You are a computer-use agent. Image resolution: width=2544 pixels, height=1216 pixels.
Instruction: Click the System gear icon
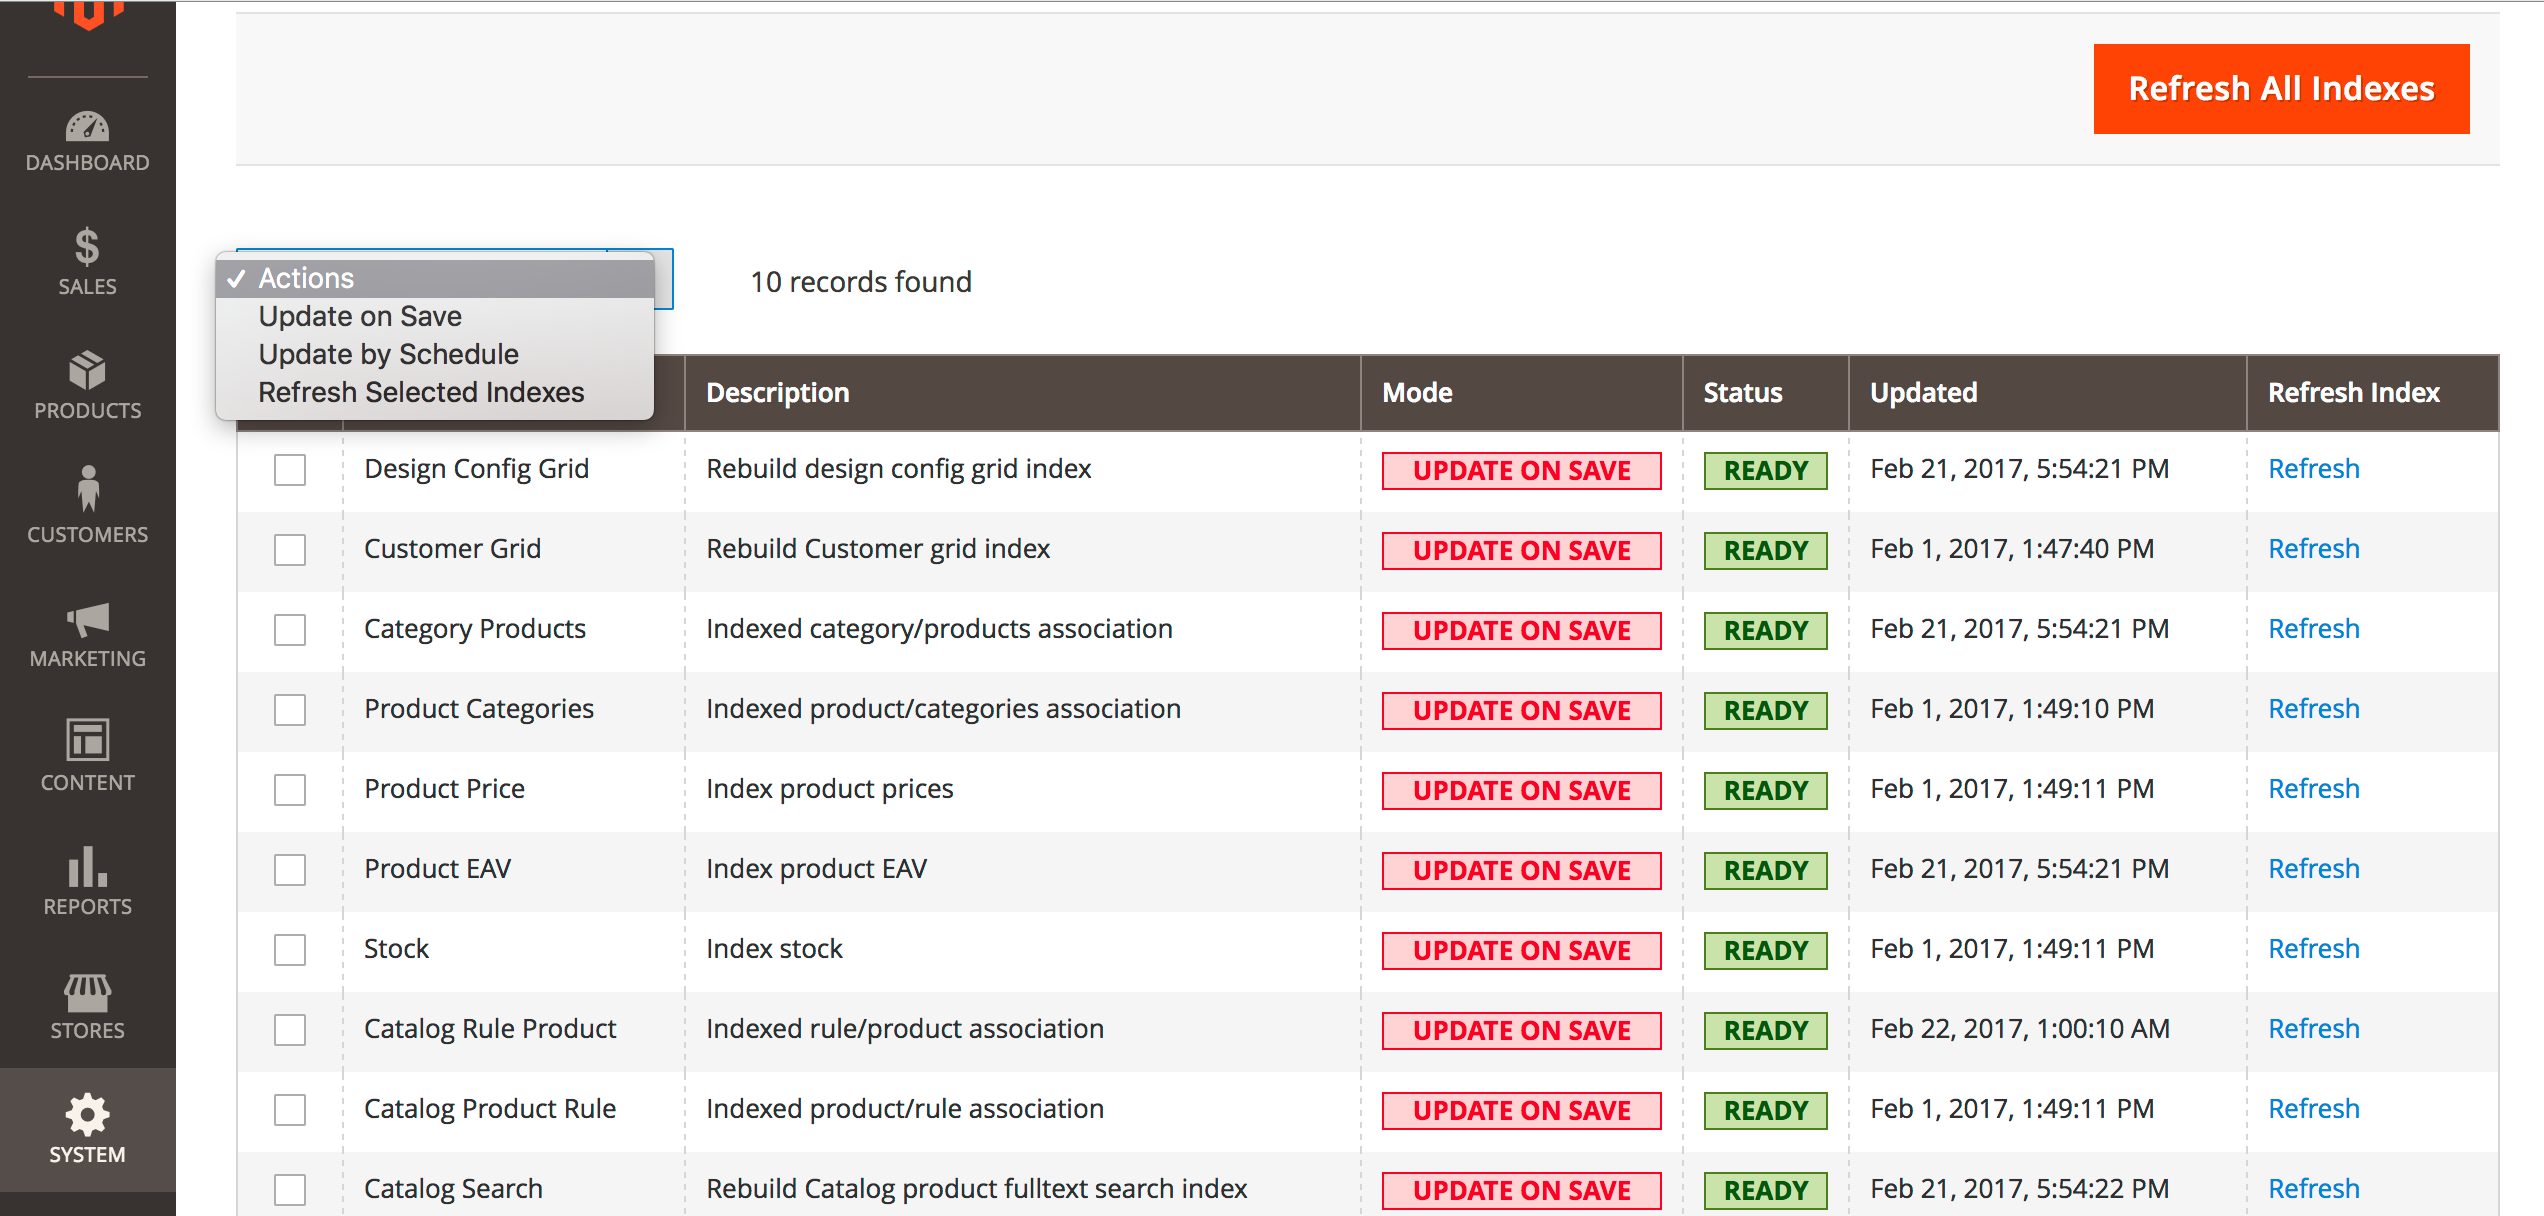pyautogui.click(x=87, y=1114)
